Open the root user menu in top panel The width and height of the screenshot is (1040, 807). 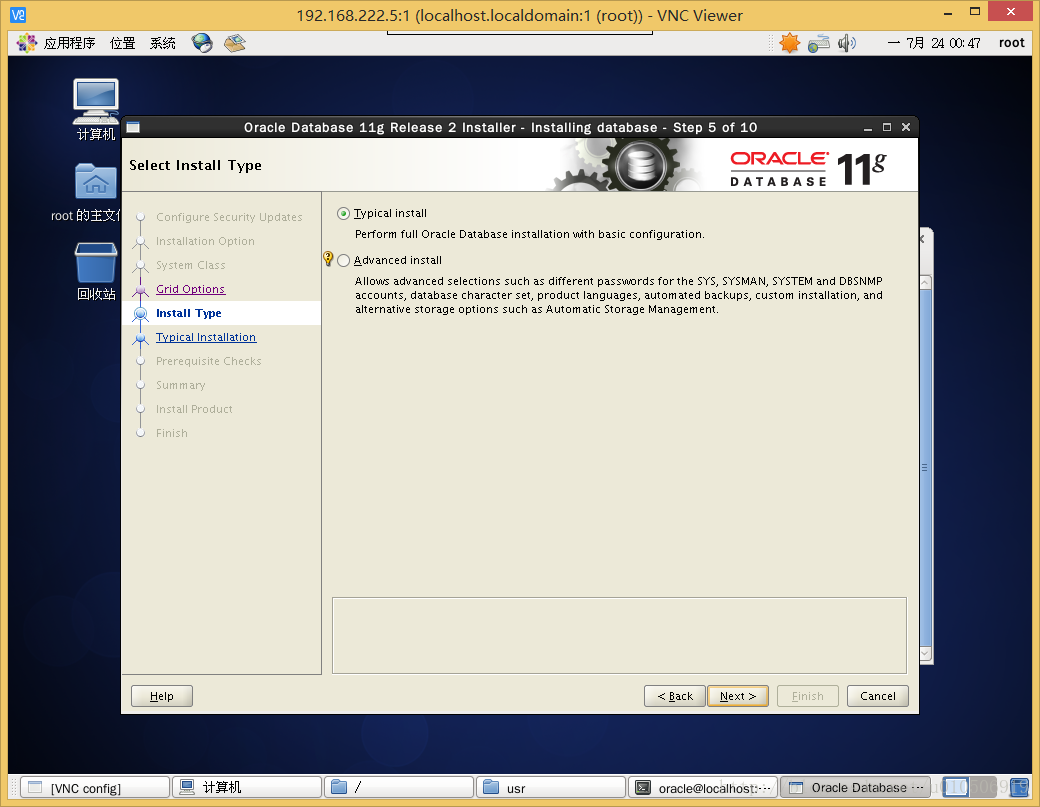1011,43
